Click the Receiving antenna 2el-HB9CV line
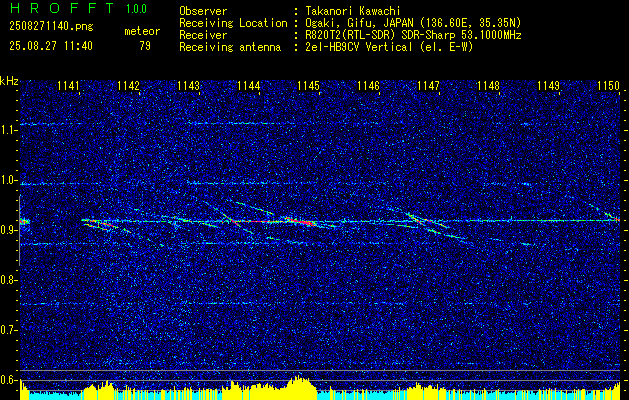The image size is (629, 400). (x=326, y=47)
